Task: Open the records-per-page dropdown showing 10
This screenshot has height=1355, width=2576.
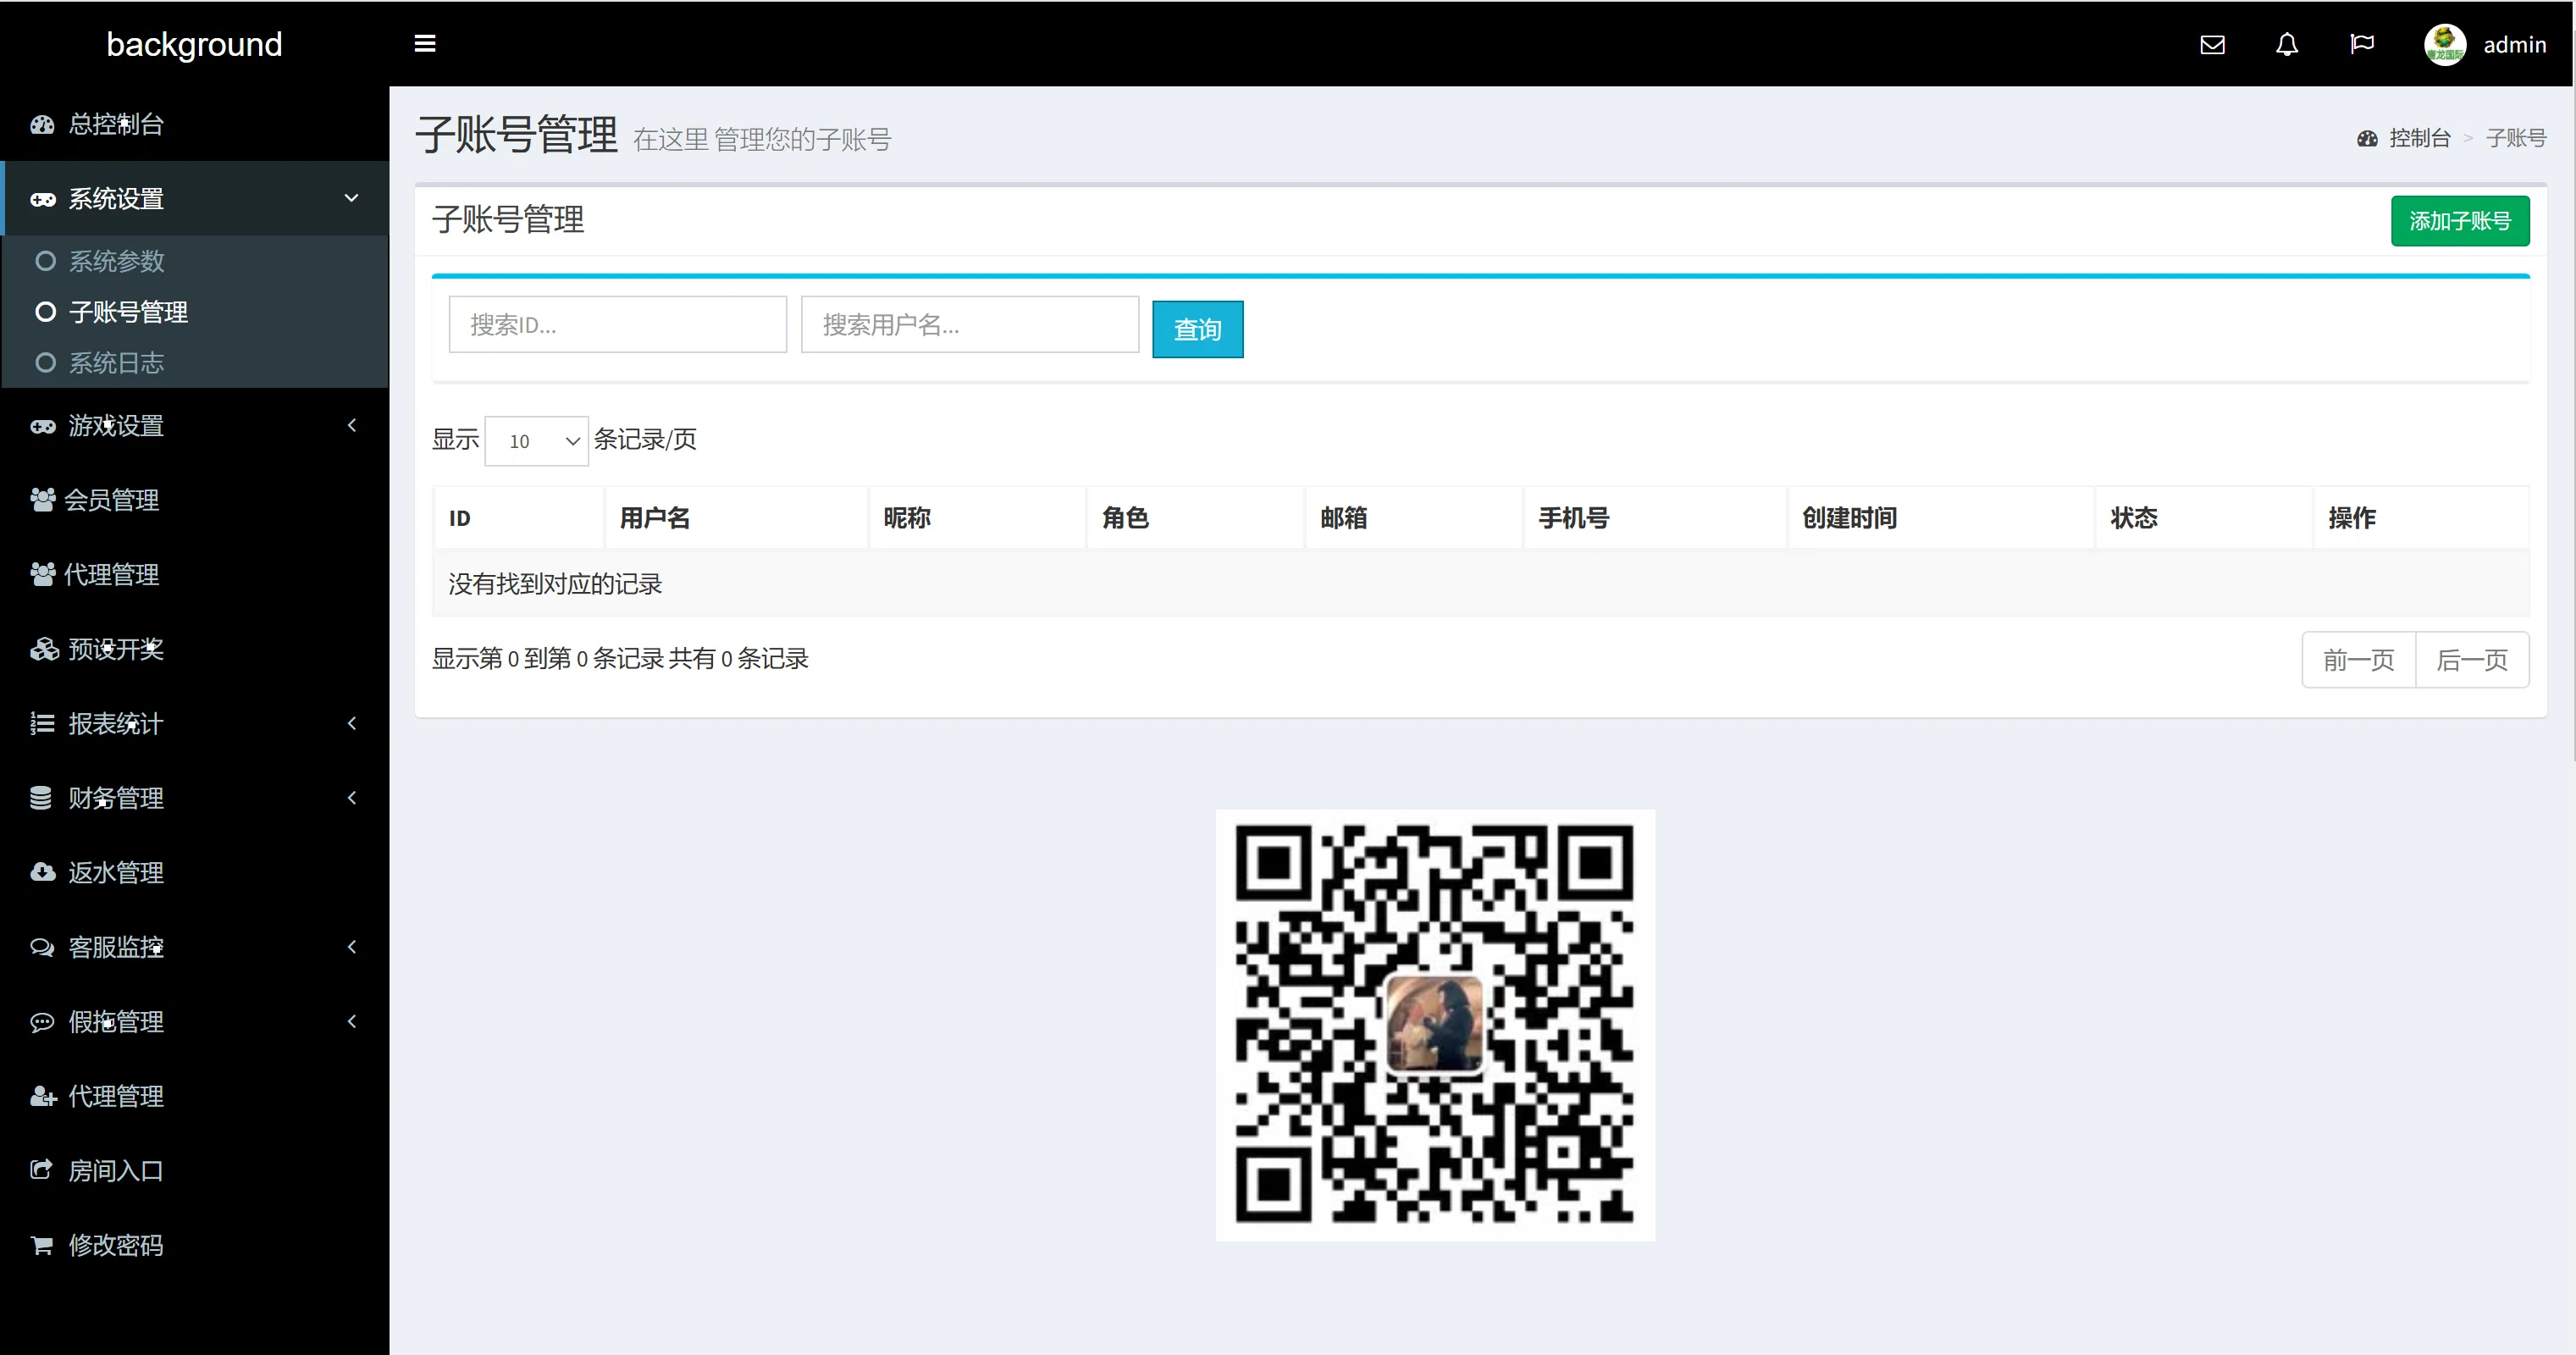Action: [x=537, y=441]
